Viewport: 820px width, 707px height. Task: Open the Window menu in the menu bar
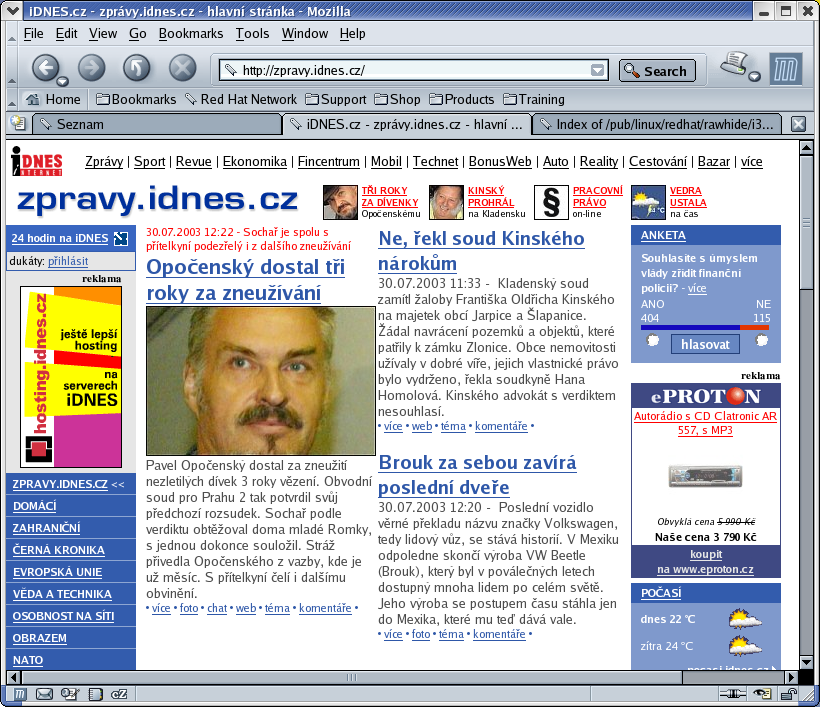tap(305, 33)
